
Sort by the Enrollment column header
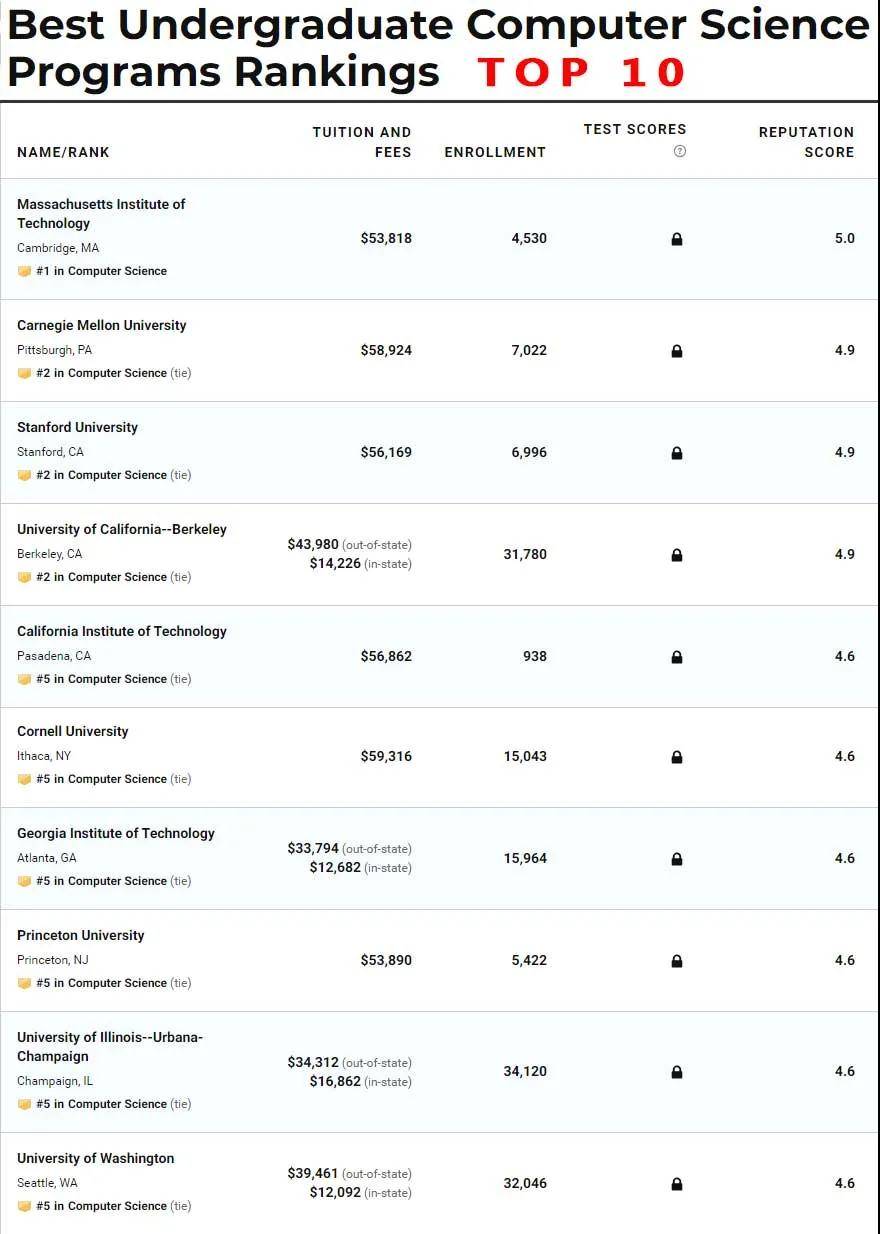[495, 152]
